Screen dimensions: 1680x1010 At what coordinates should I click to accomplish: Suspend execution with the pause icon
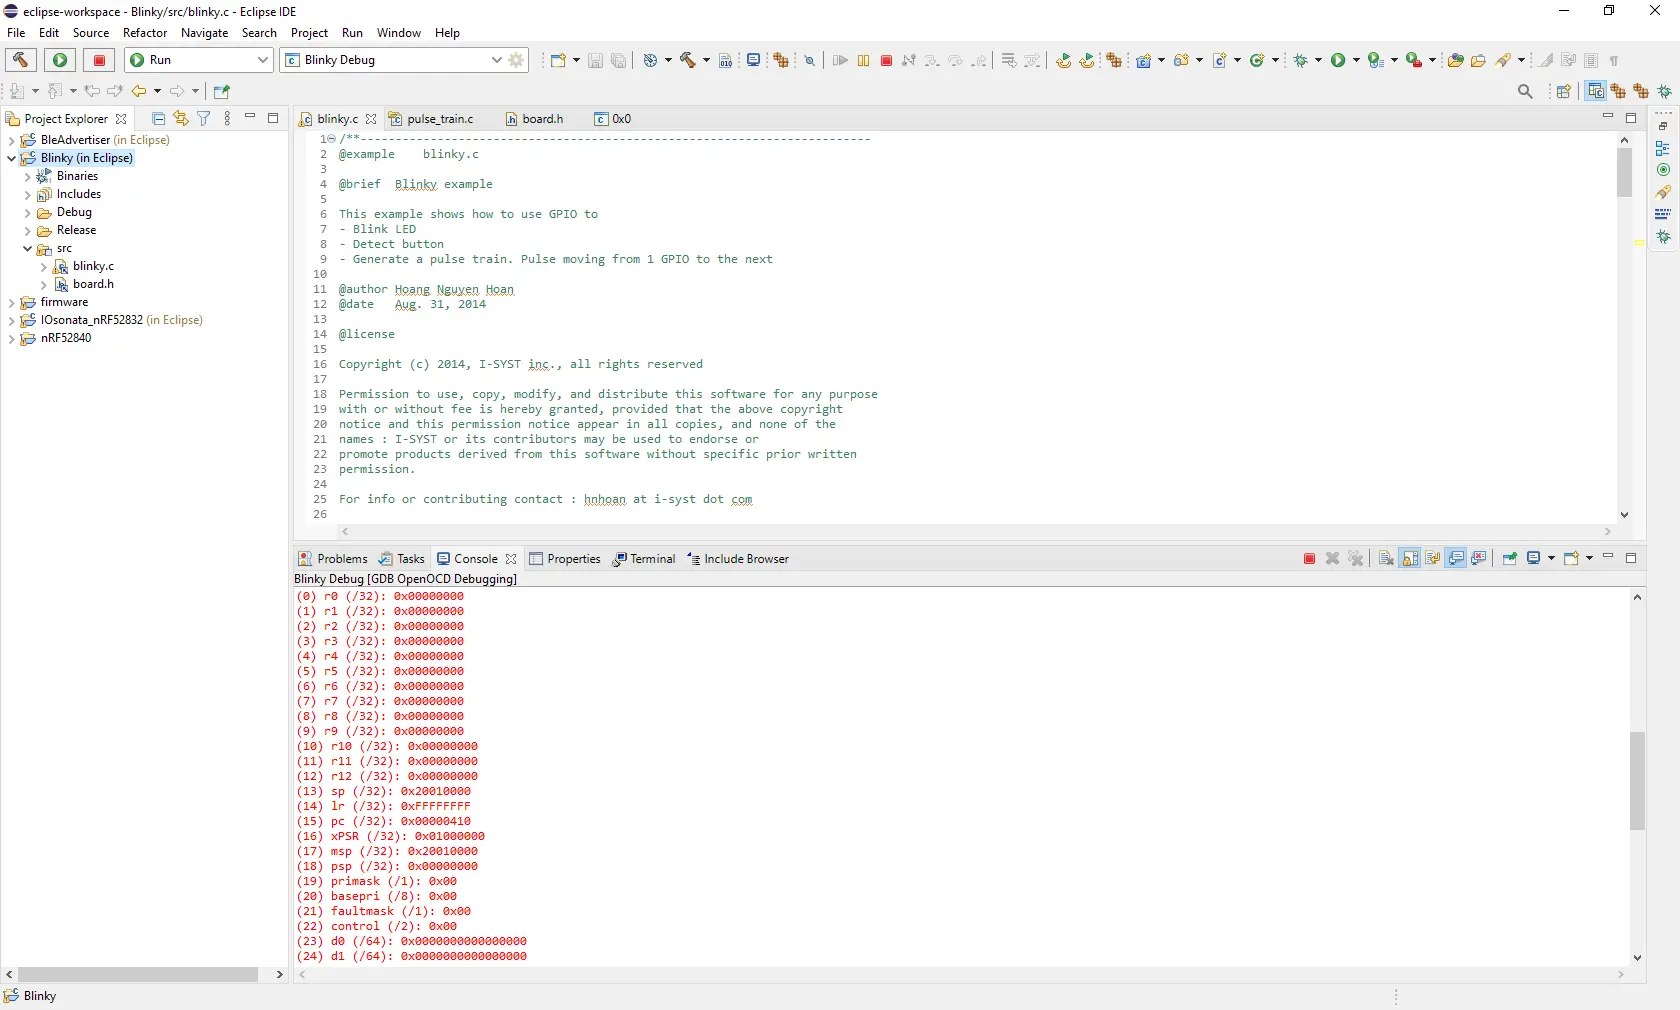863,60
